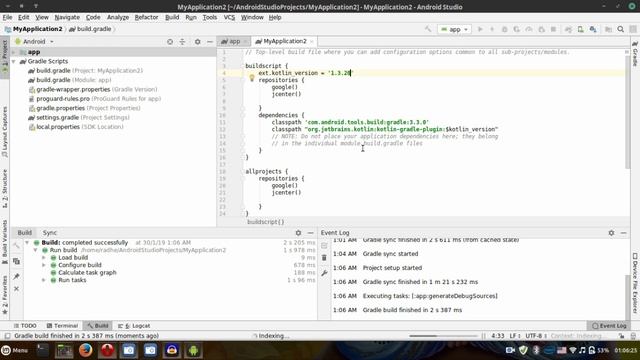The image size is (640, 360).
Task: Hide the Event Log panel
Action: (623, 233)
